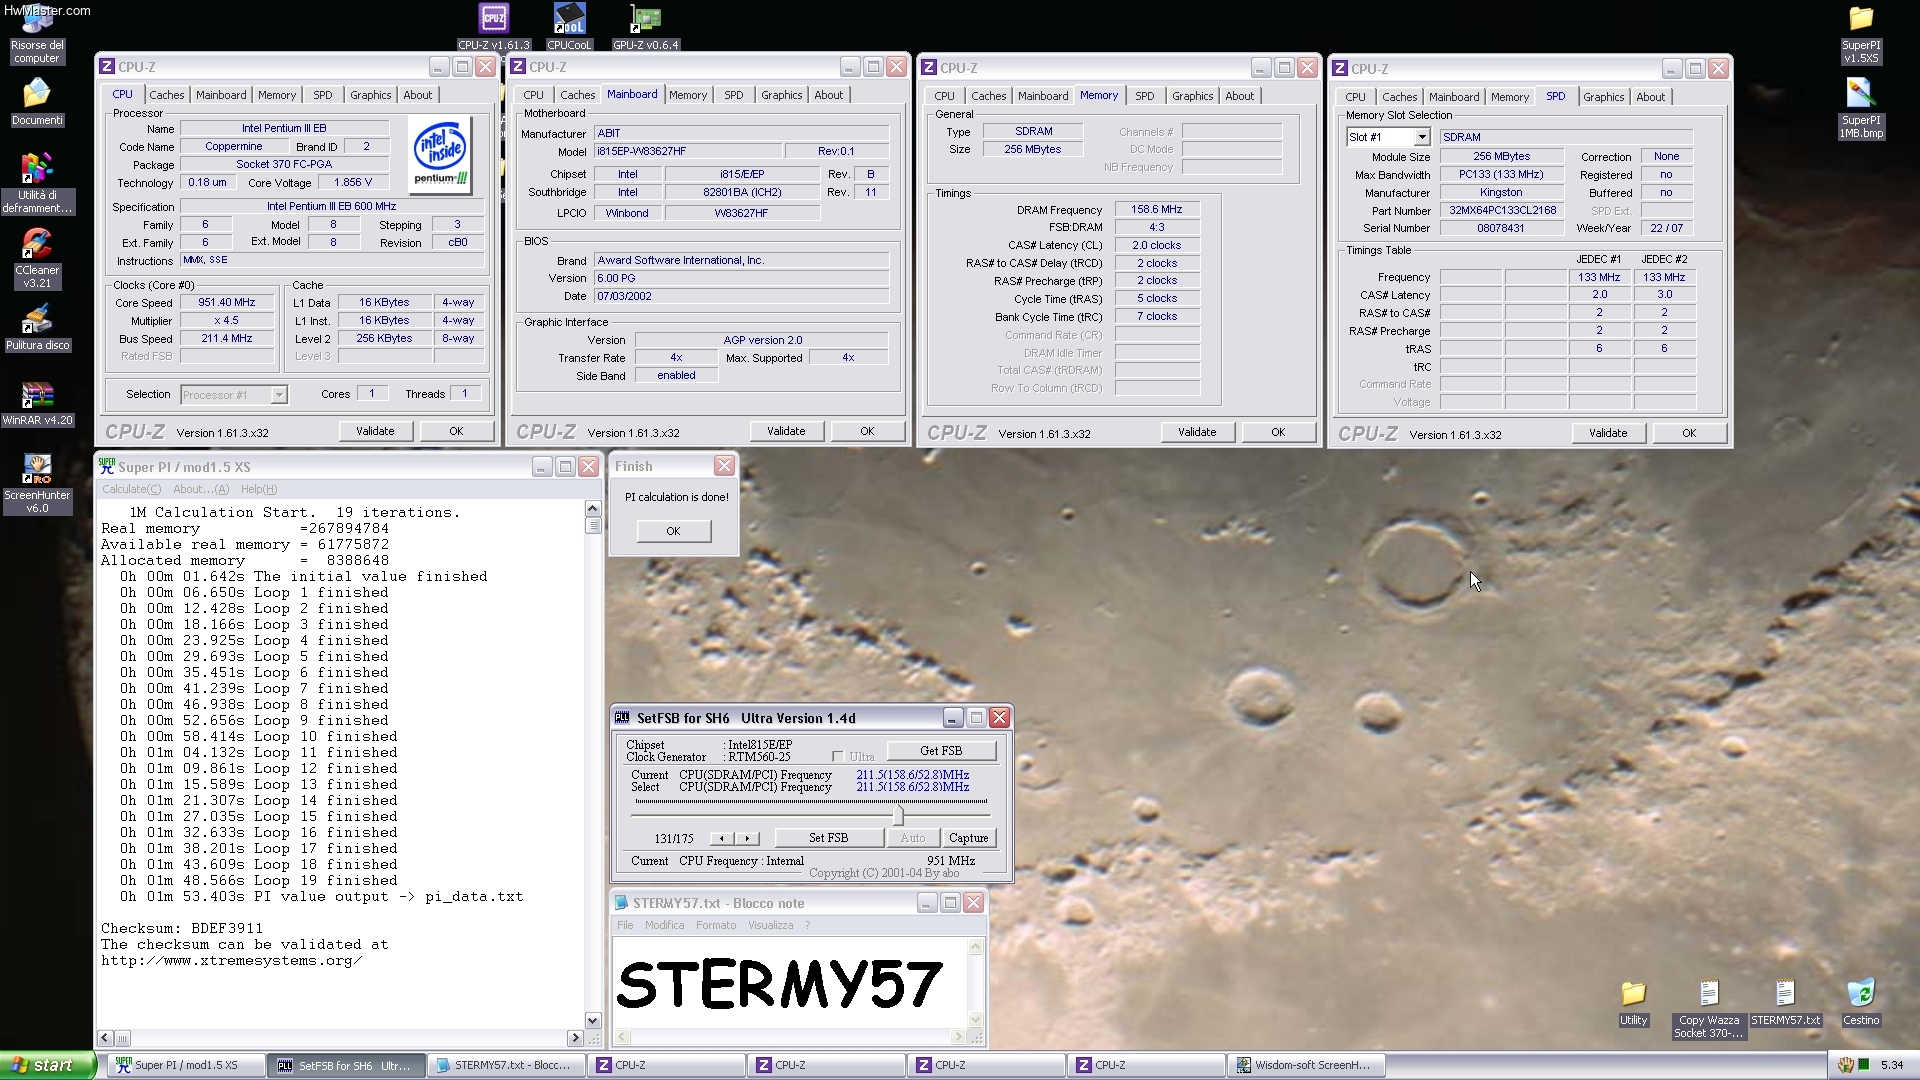Launch ScreenHunter v6.0 desktop icon

[x=37, y=483]
